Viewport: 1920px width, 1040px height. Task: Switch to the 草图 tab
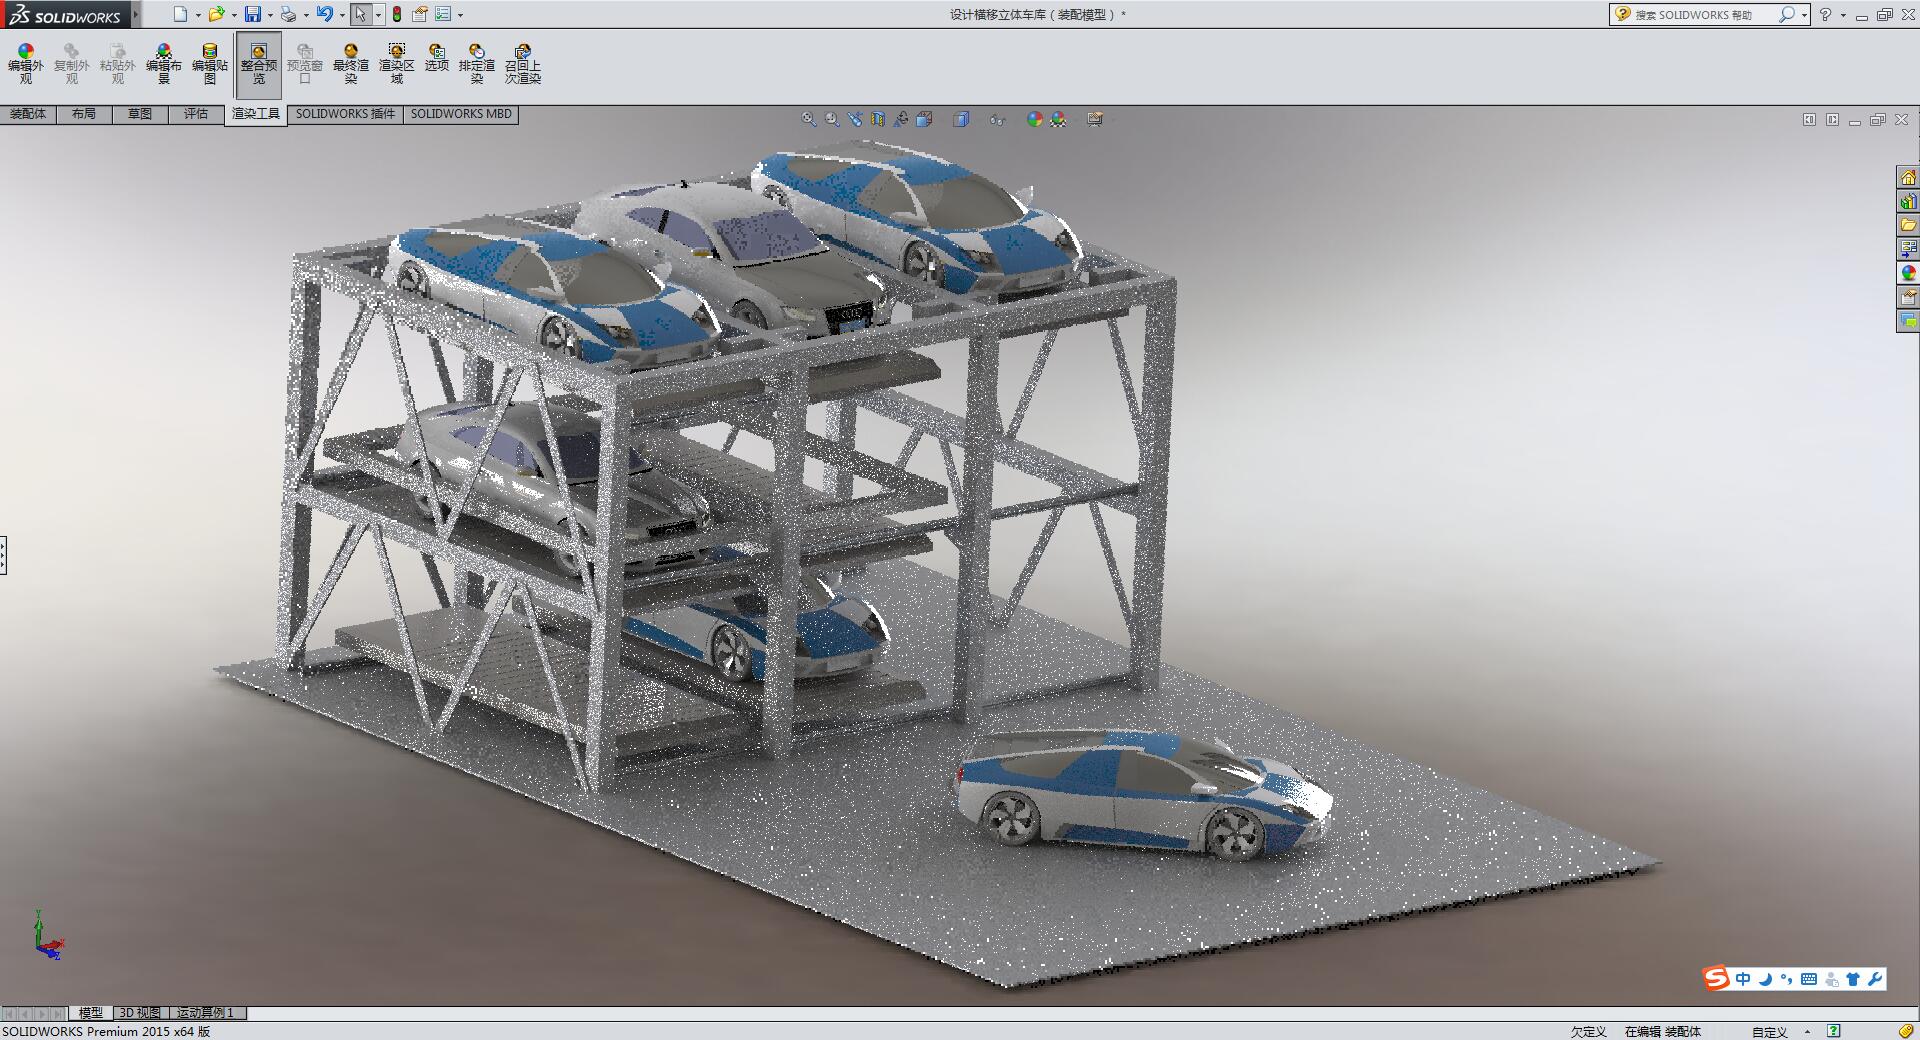[140, 114]
